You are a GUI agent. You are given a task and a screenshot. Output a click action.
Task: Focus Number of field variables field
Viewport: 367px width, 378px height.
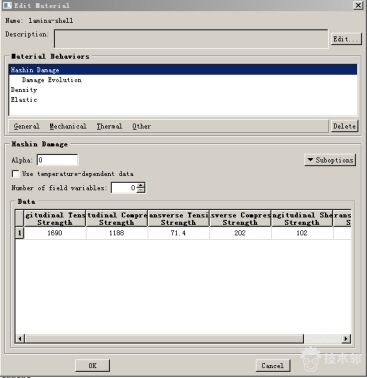(124, 188)
